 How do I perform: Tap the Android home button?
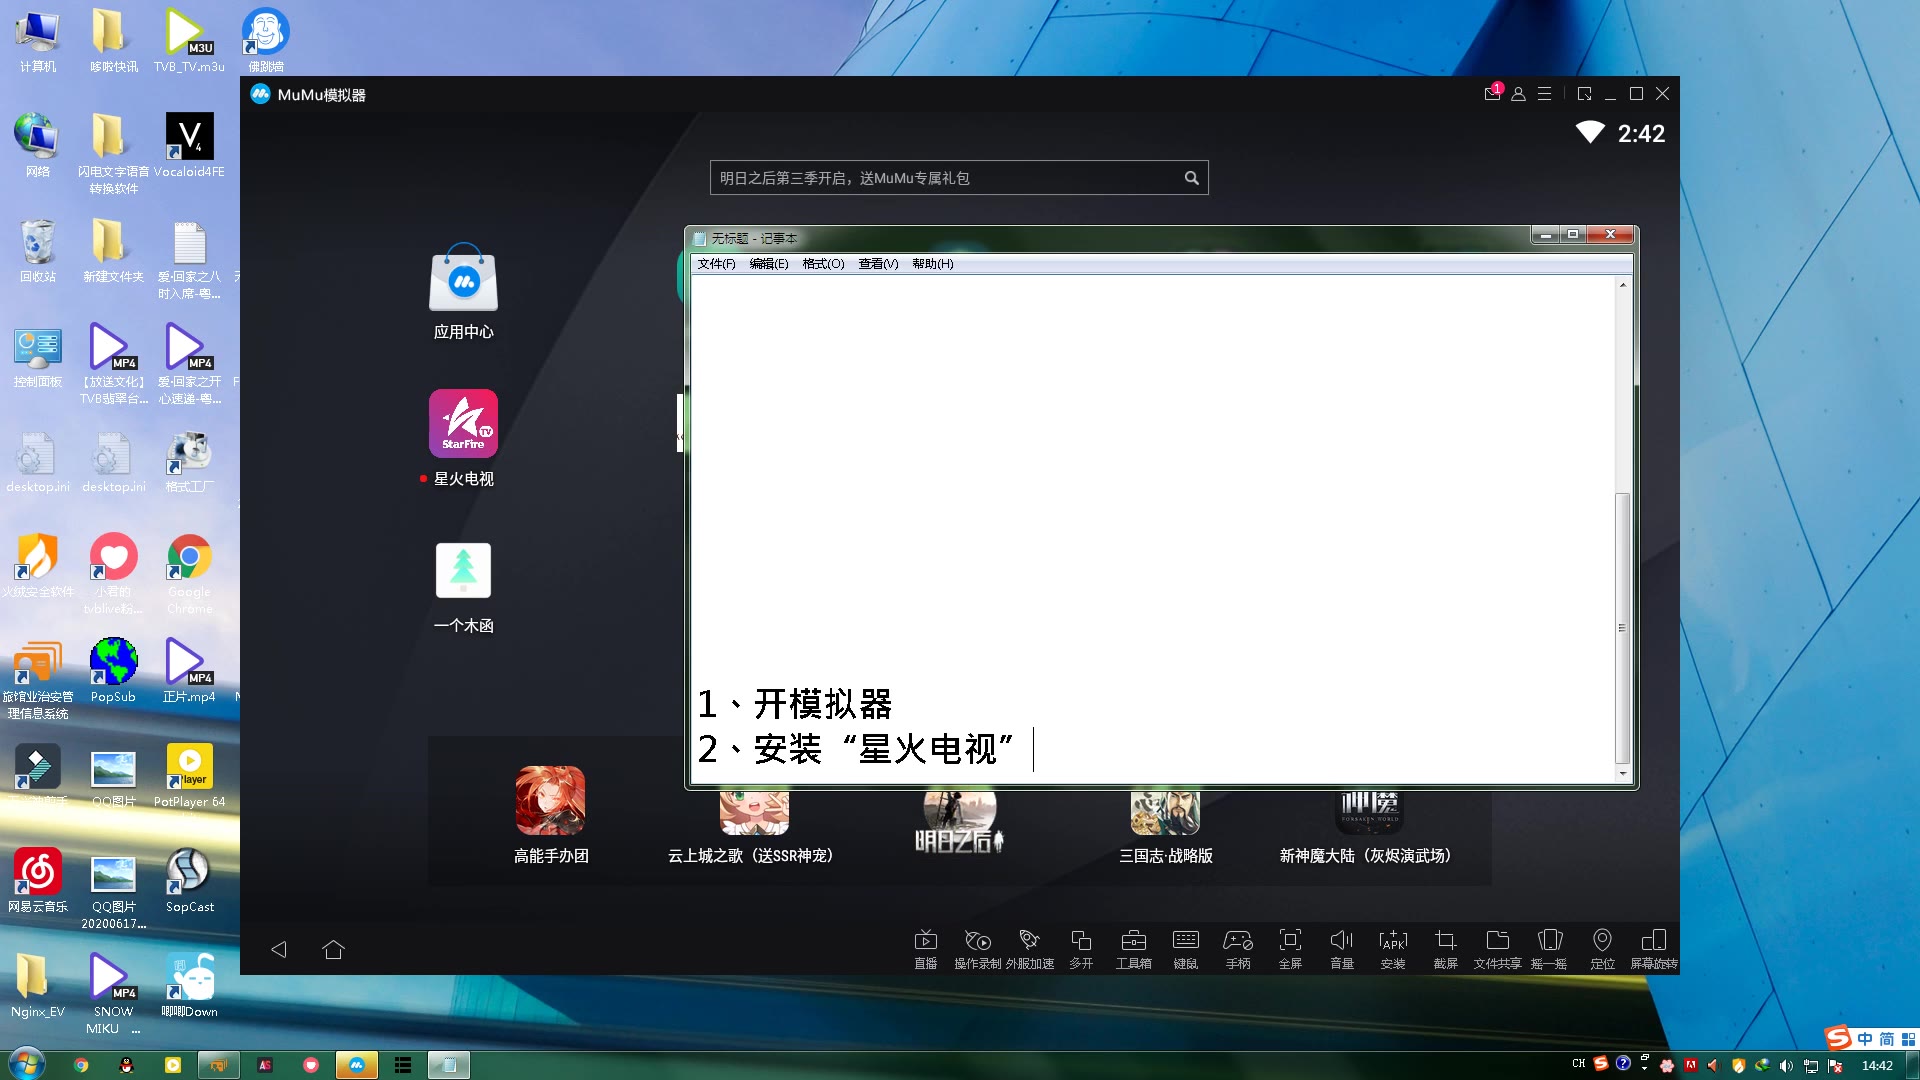tap(334, 949)
